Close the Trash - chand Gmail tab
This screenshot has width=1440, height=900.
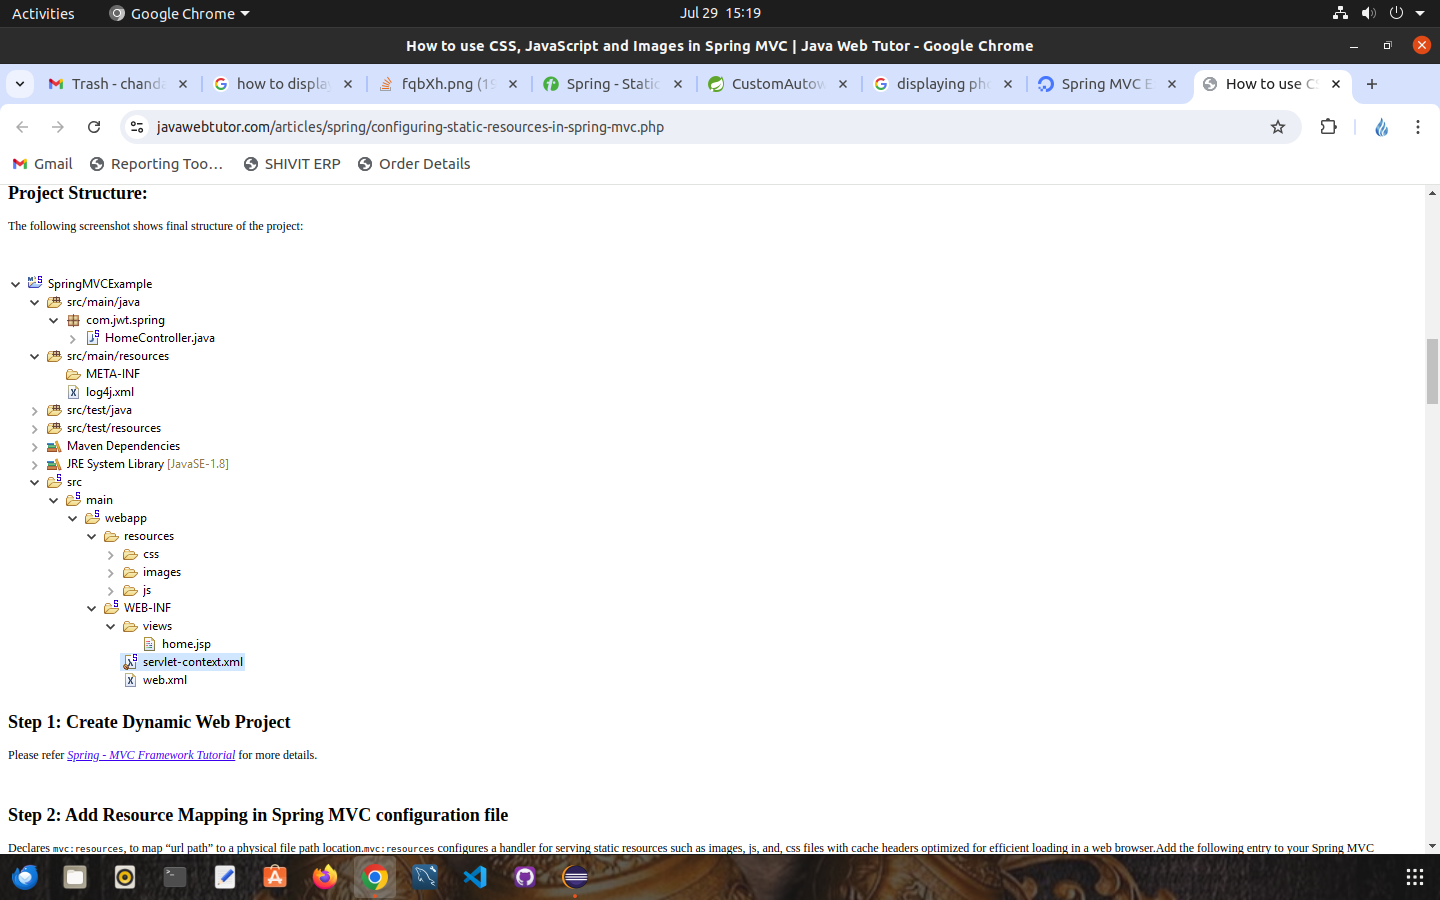(183, 84)
